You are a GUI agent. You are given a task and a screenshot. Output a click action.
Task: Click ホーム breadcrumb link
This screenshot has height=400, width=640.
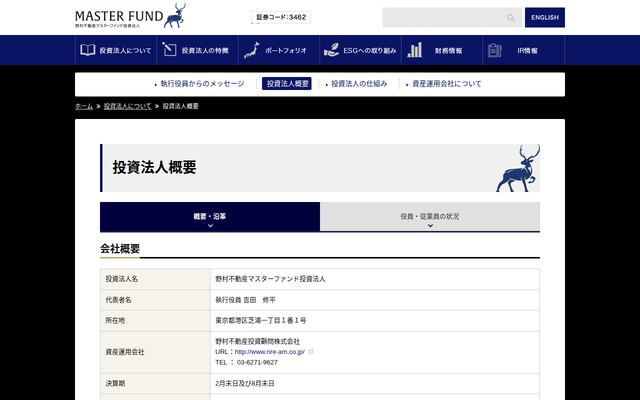click(84, 106)
